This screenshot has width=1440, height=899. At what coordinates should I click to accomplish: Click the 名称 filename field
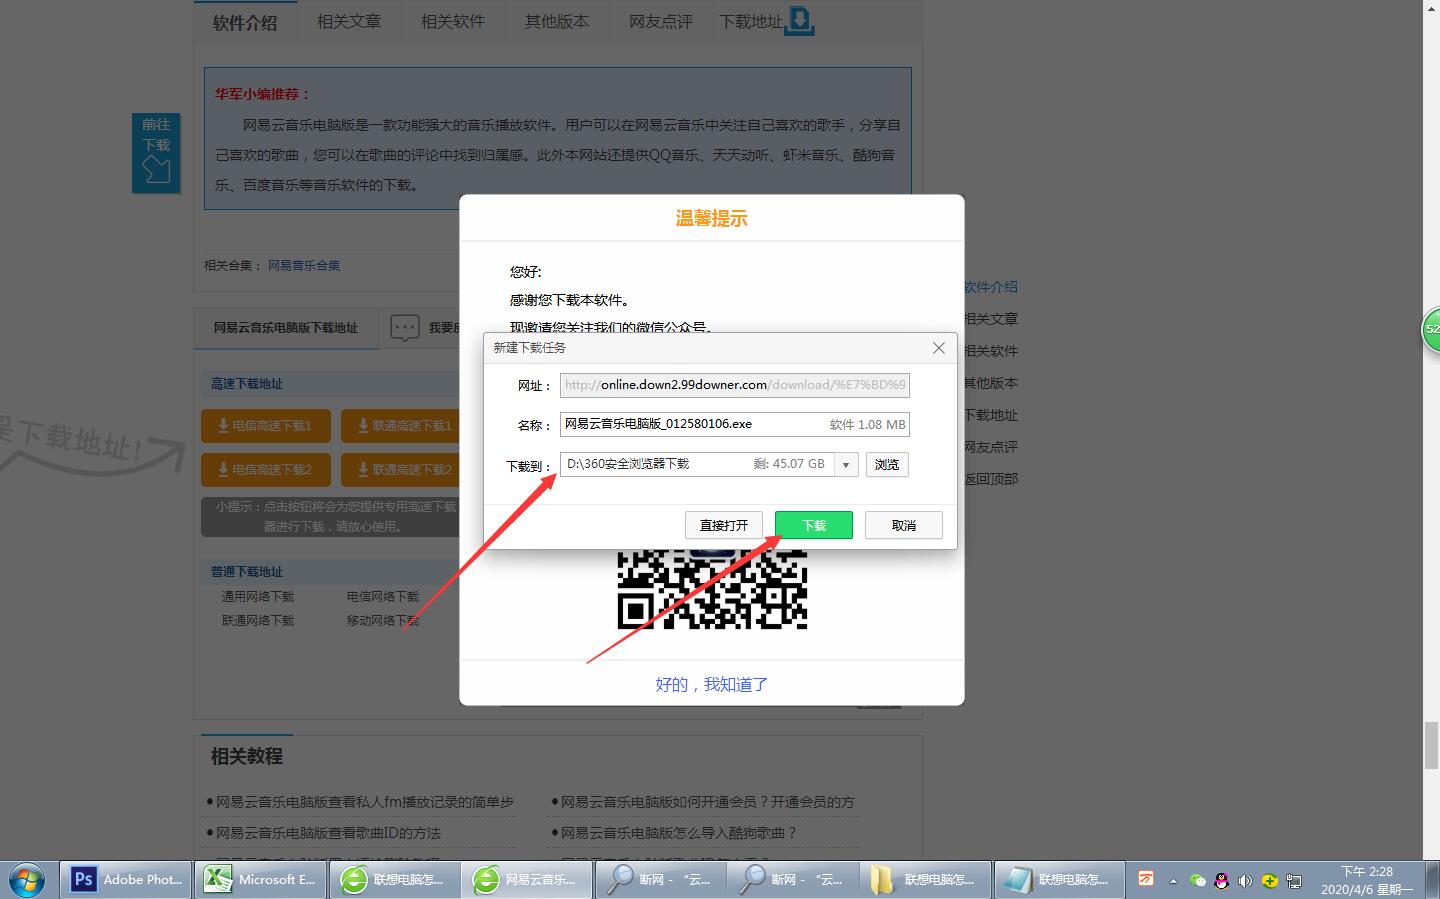click(734, 424)
